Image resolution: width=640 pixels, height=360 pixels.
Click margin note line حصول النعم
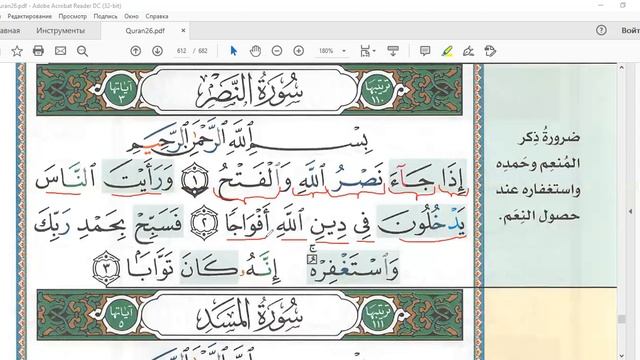pos(538,216)
